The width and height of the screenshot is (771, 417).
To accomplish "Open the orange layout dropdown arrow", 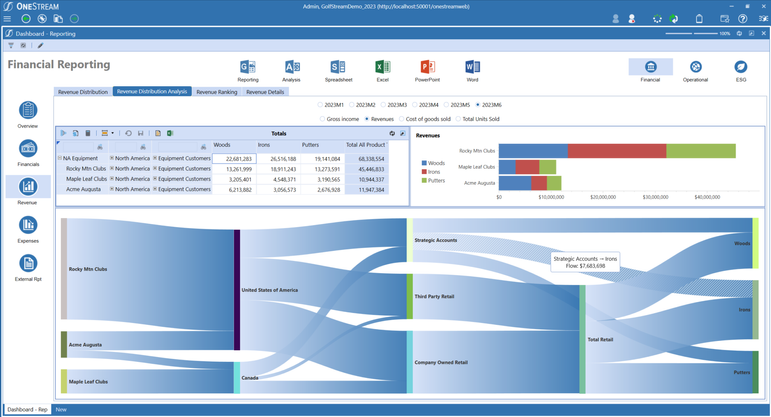I will (113, 133).
